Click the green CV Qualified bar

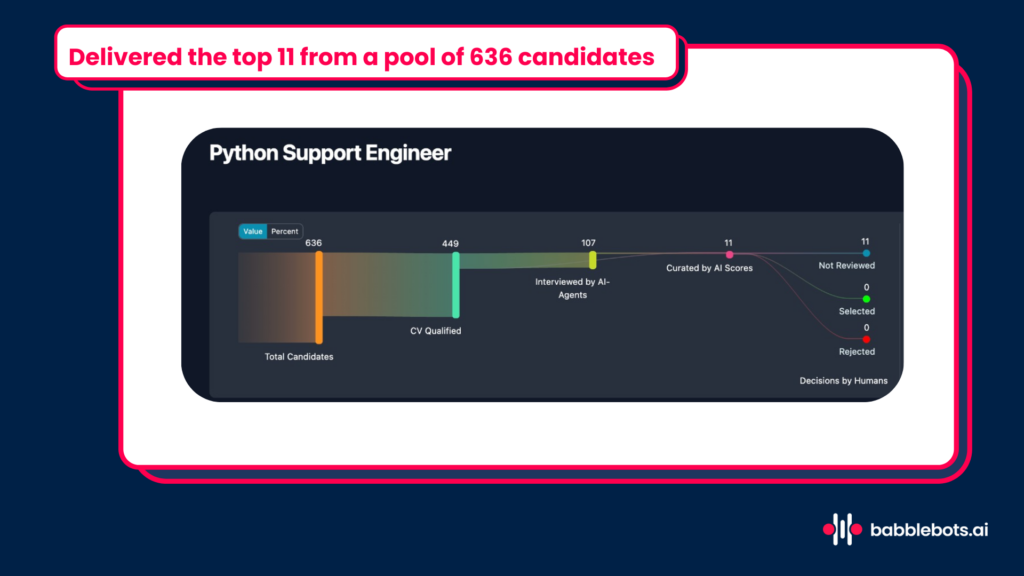(x=456, y=285)
